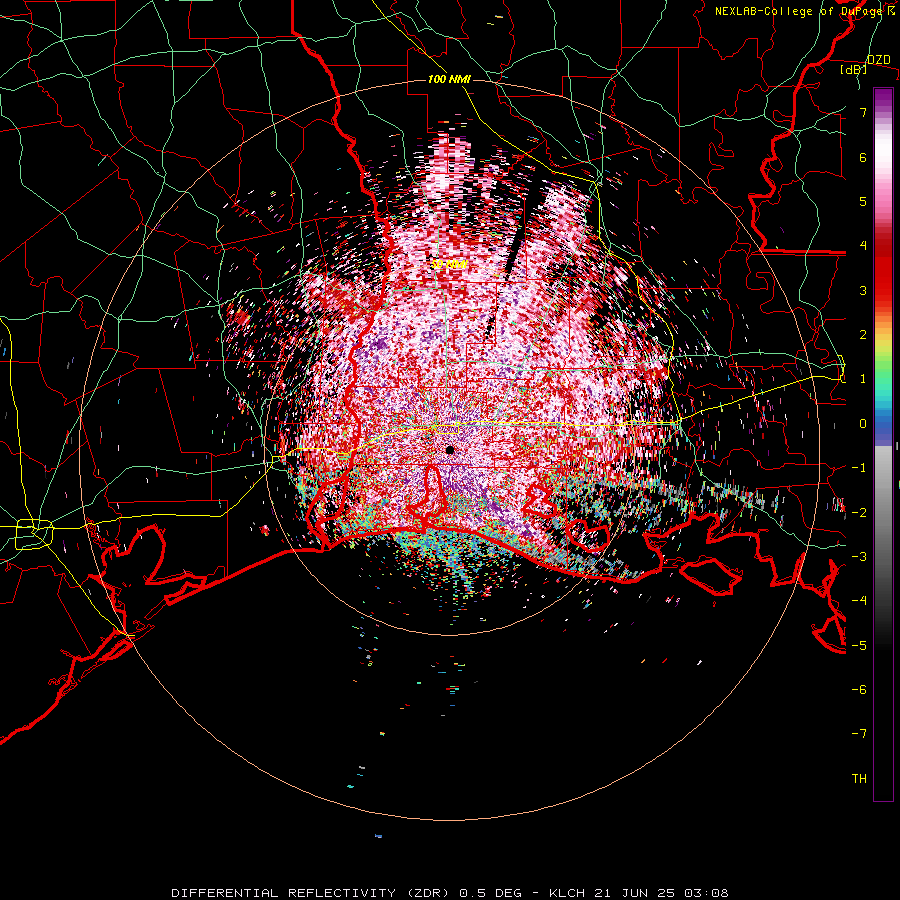Click the -7 value on the color scale
The image size is (900, 900).
(859, 734)
